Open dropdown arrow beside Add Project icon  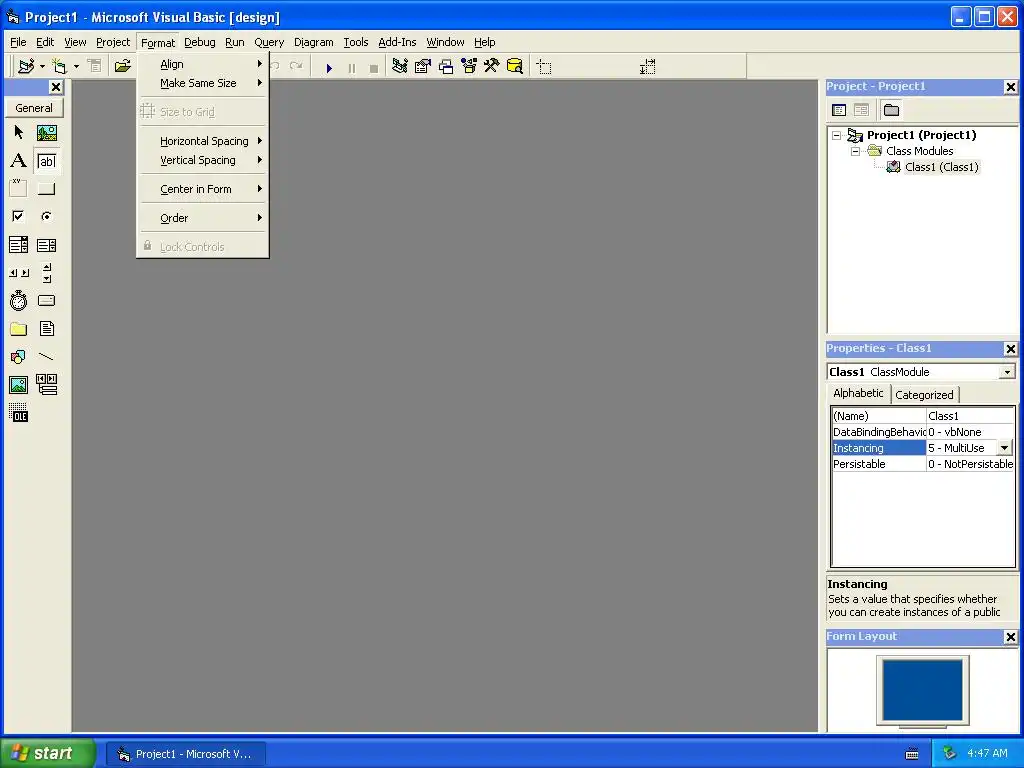pyautogui.click(x=42, y=67)
